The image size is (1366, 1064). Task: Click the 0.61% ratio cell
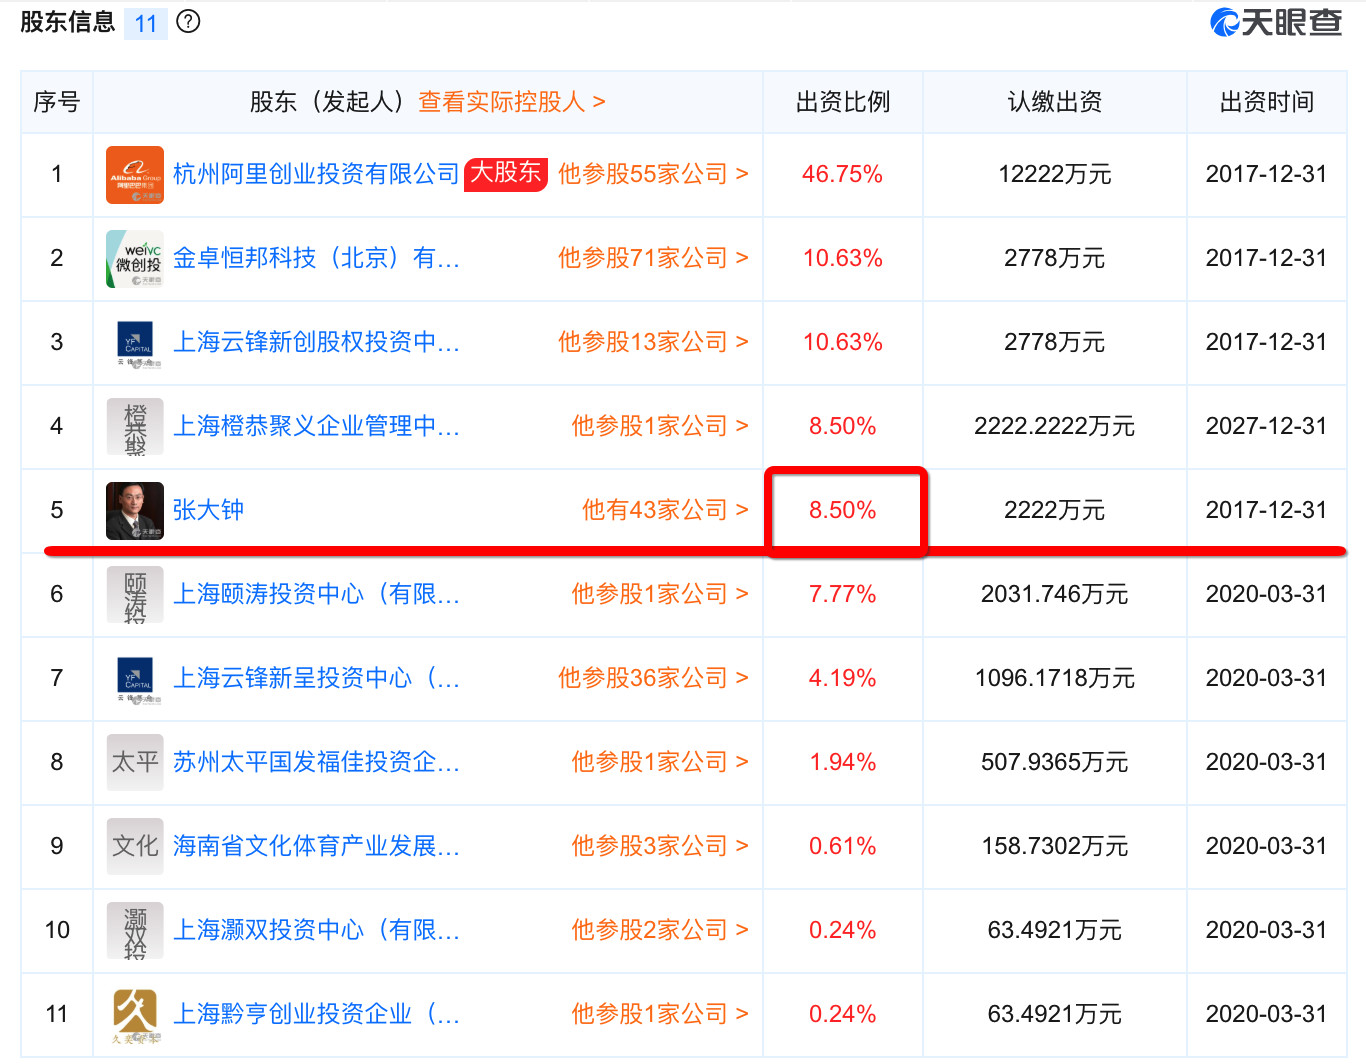pyautogui.click(x=842, y=846)
